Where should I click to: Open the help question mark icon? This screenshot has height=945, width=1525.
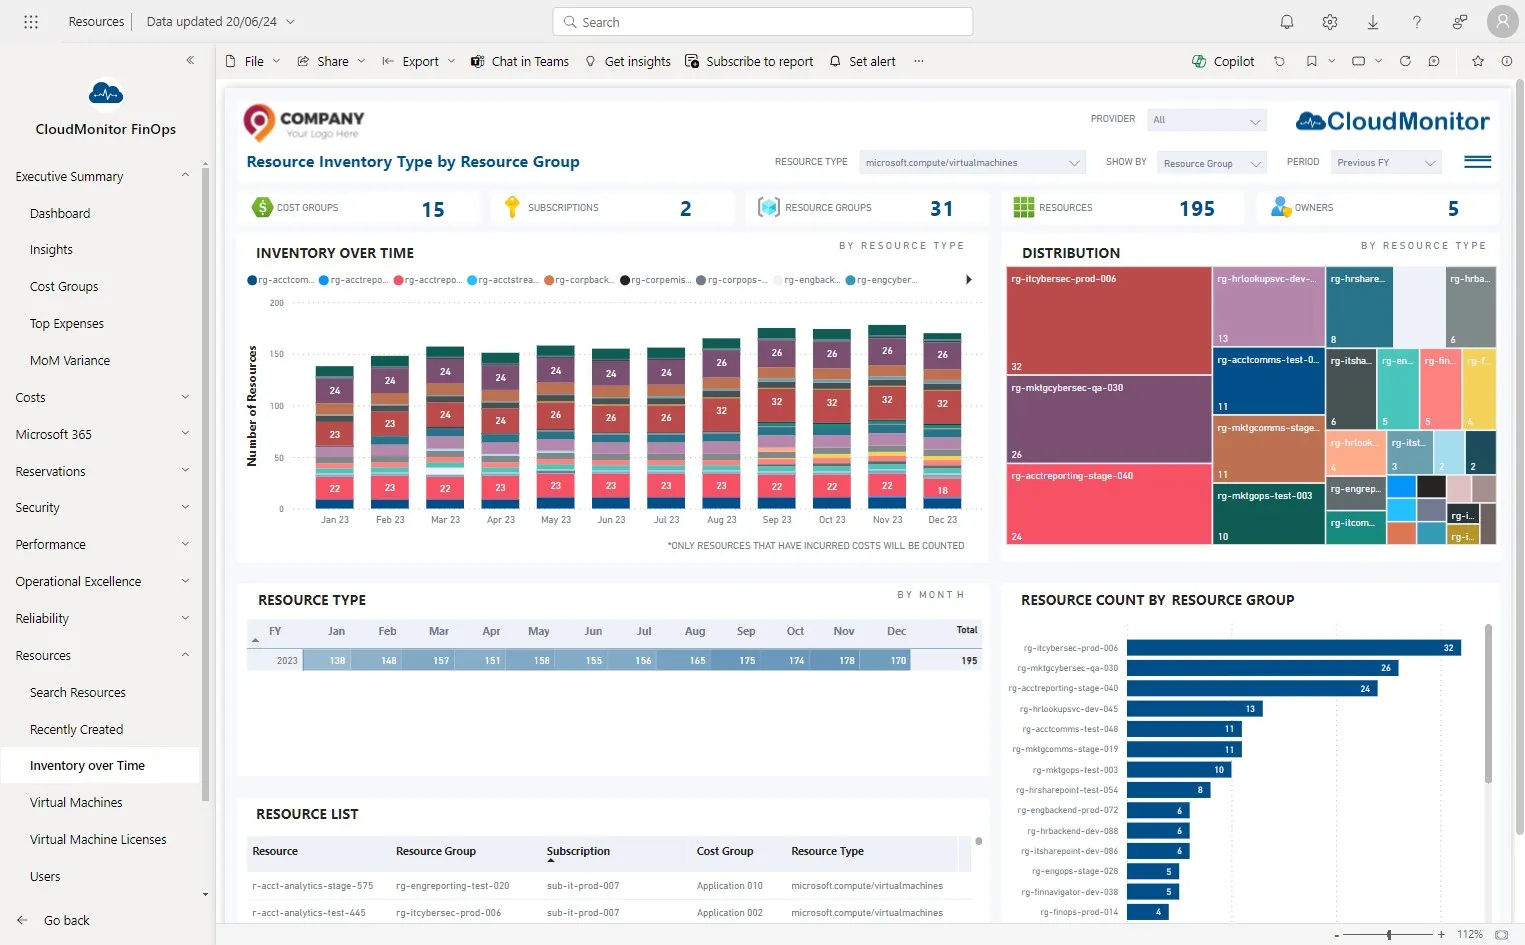pyautogui.click(x=1416, y=21)
